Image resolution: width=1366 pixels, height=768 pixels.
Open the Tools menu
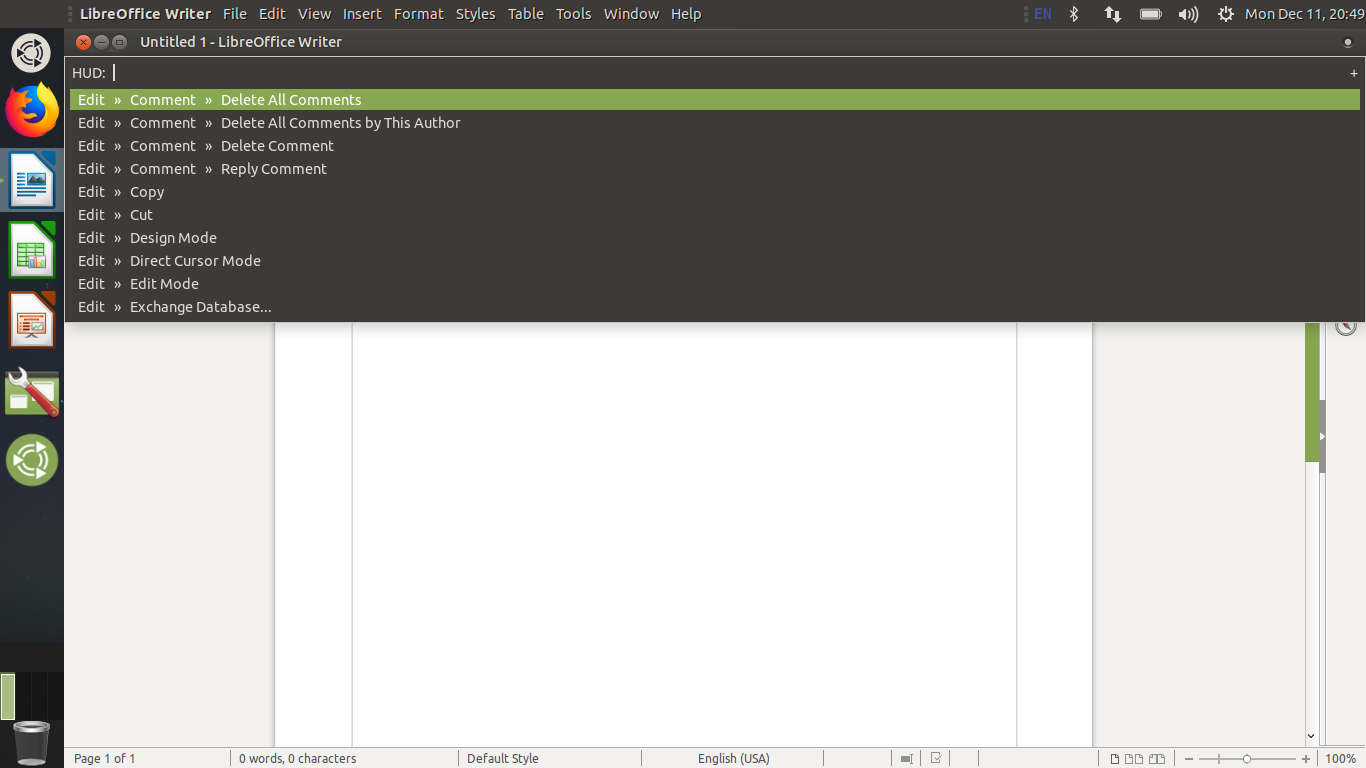574,14
